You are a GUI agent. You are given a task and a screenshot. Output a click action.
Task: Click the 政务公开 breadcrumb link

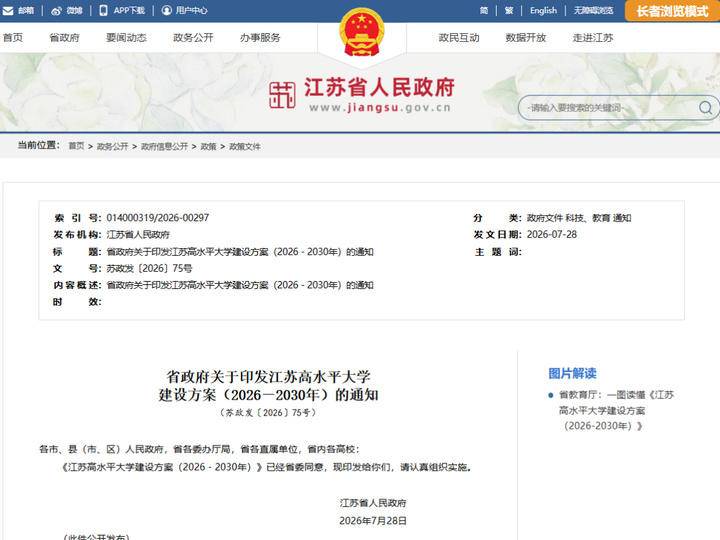click(112, 146)
